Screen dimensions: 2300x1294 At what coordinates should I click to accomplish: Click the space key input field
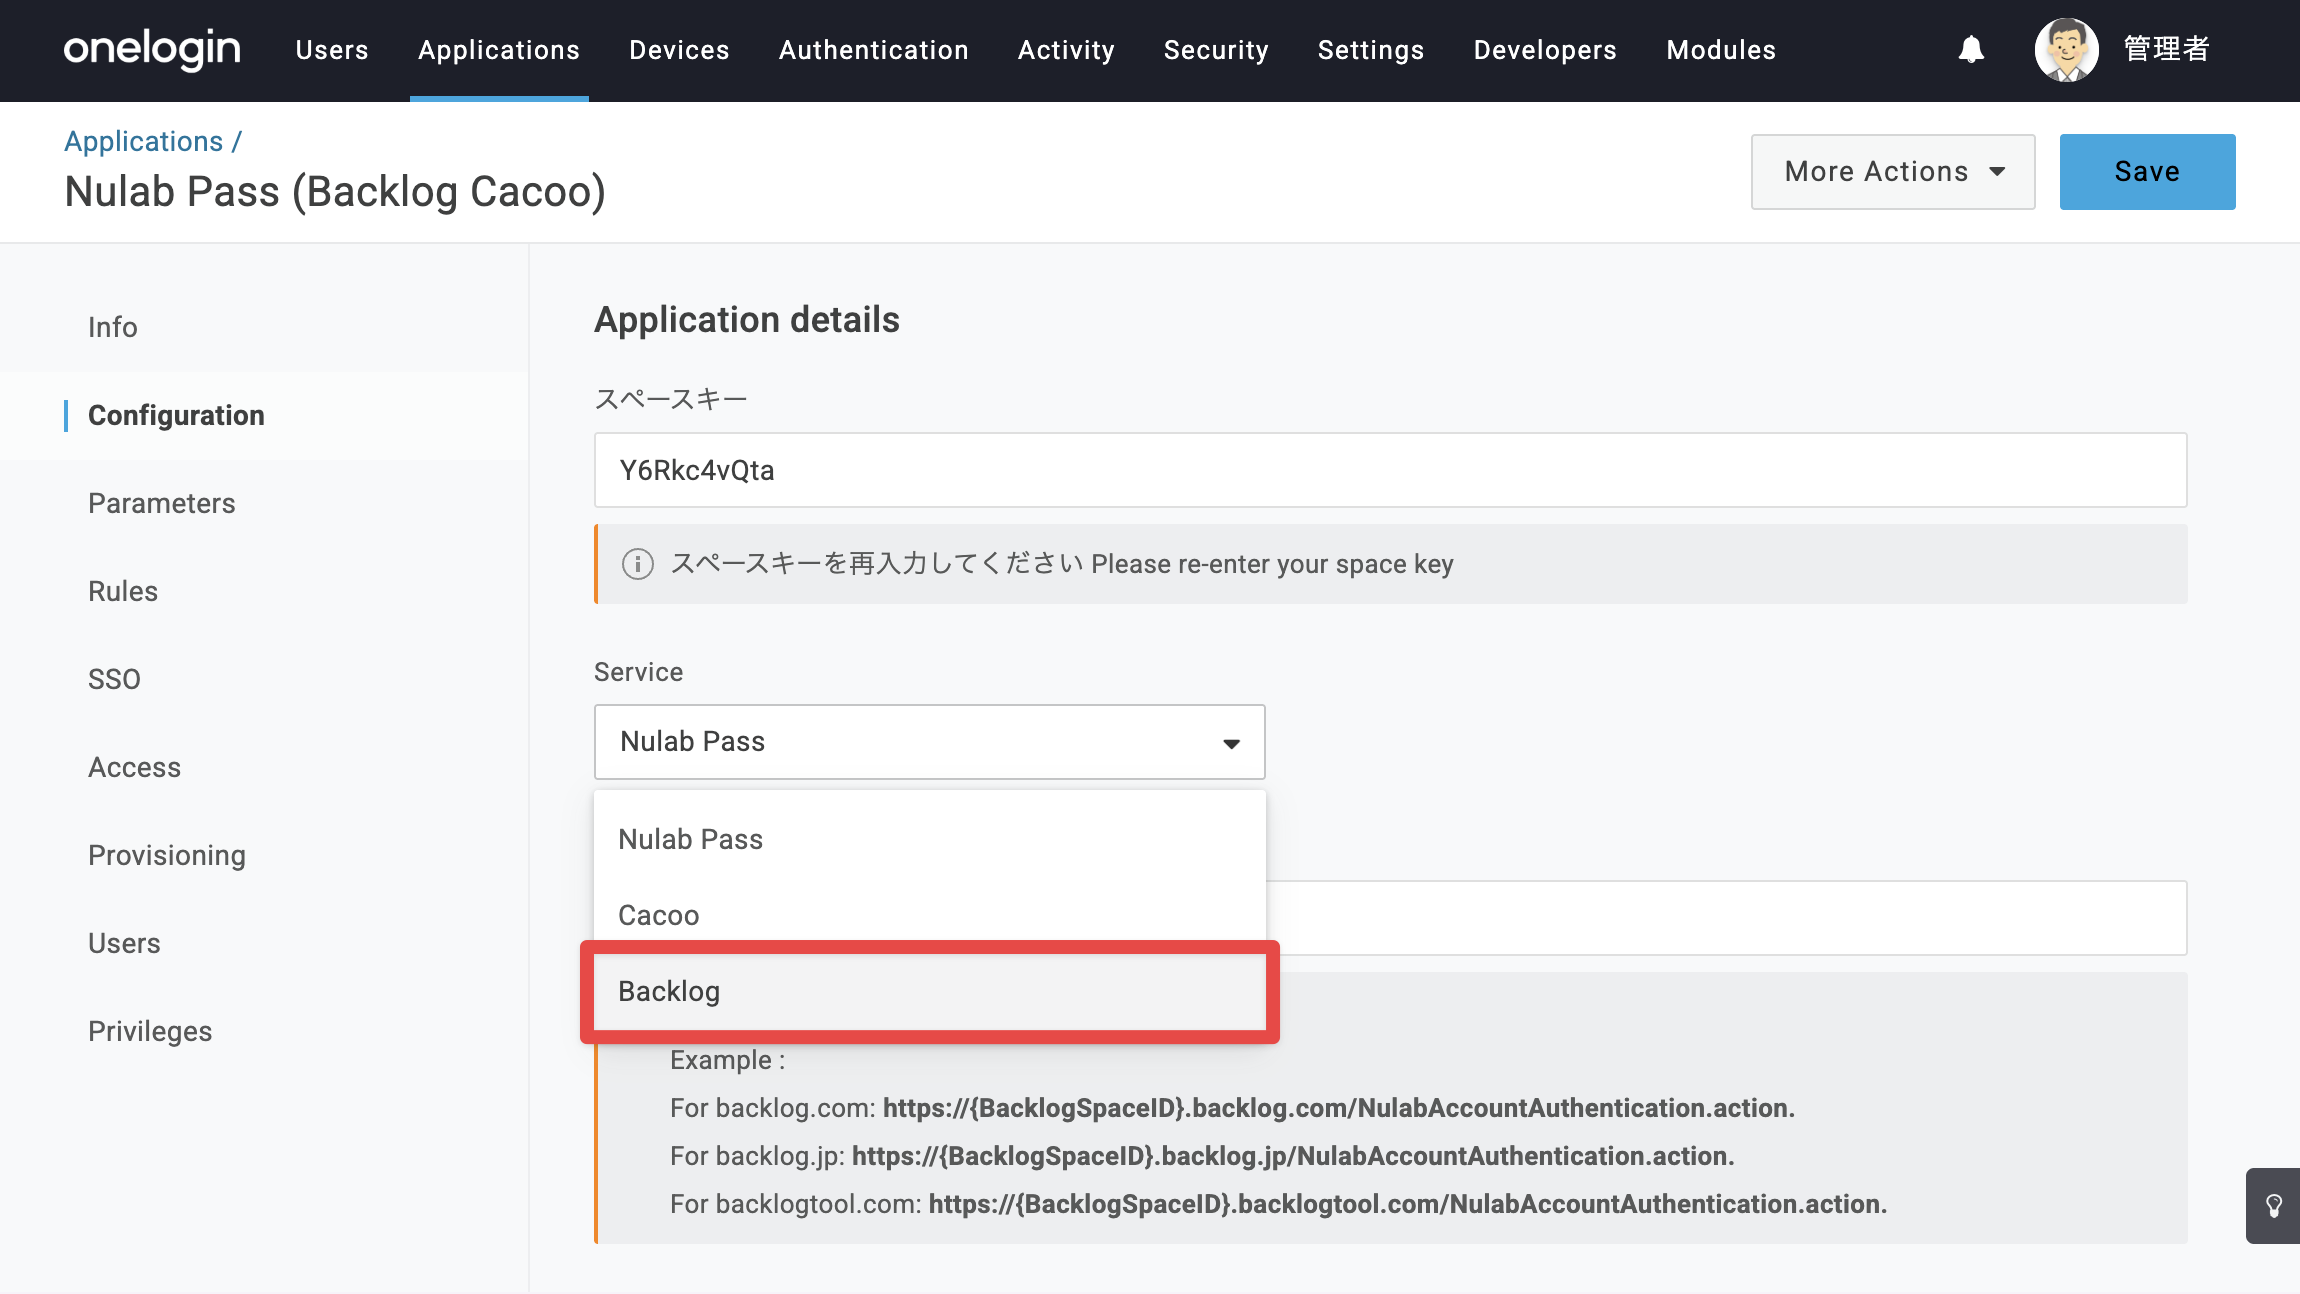click(x=1391, y=470)
